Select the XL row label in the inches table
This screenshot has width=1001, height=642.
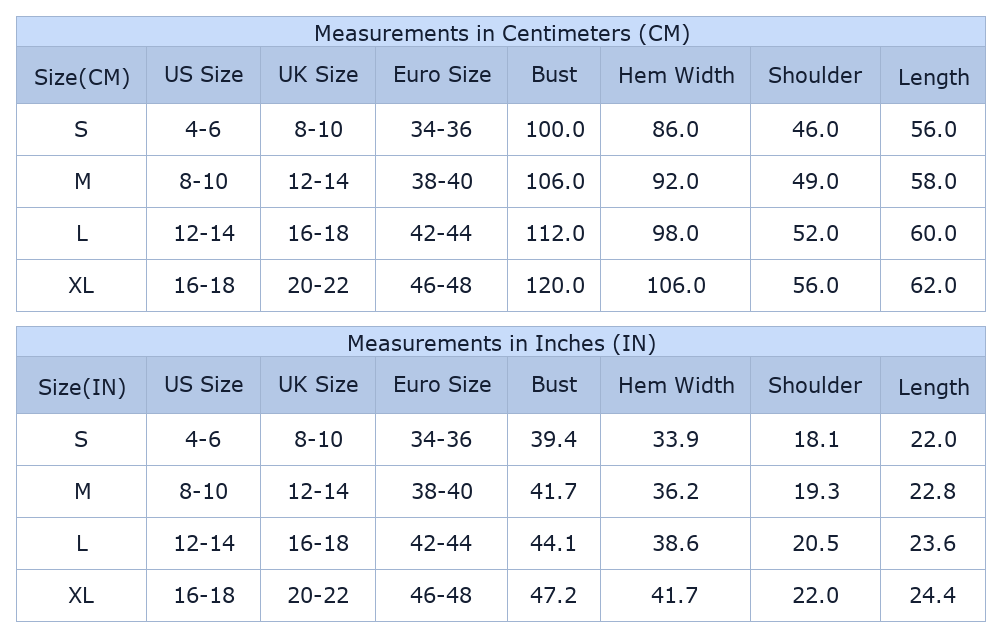82,595
